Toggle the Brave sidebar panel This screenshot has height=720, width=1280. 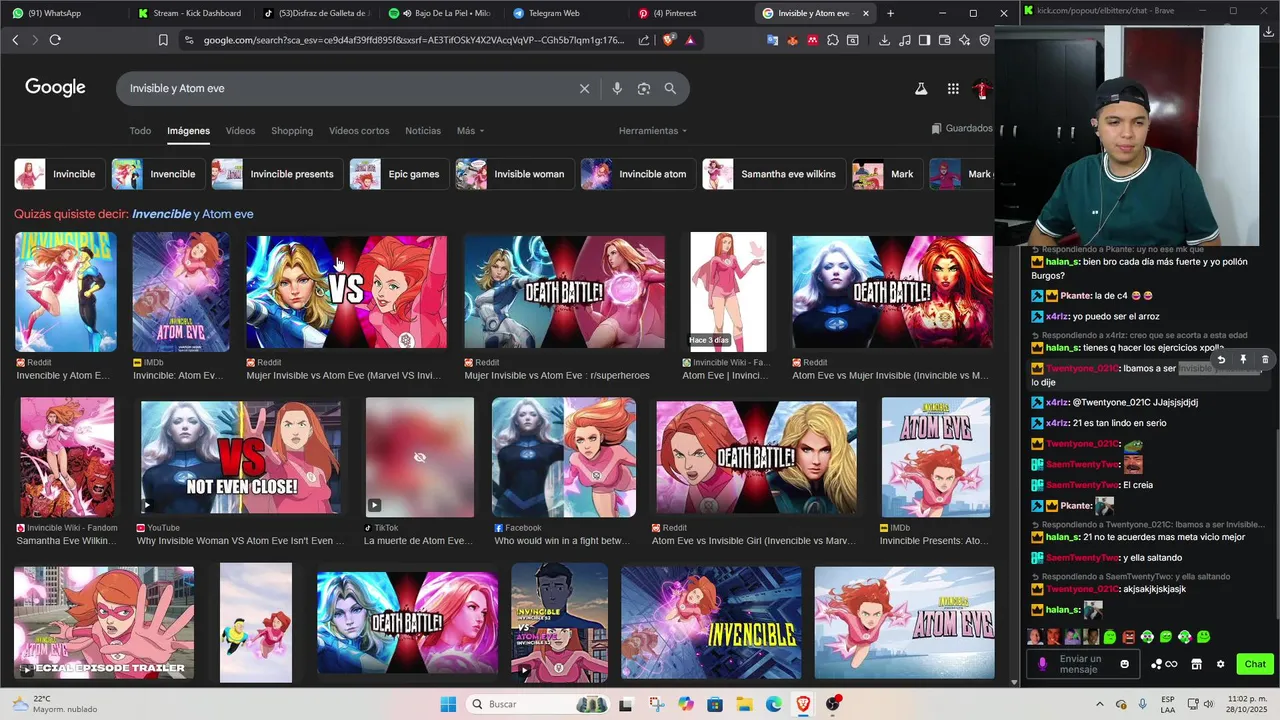click(925, 40)
